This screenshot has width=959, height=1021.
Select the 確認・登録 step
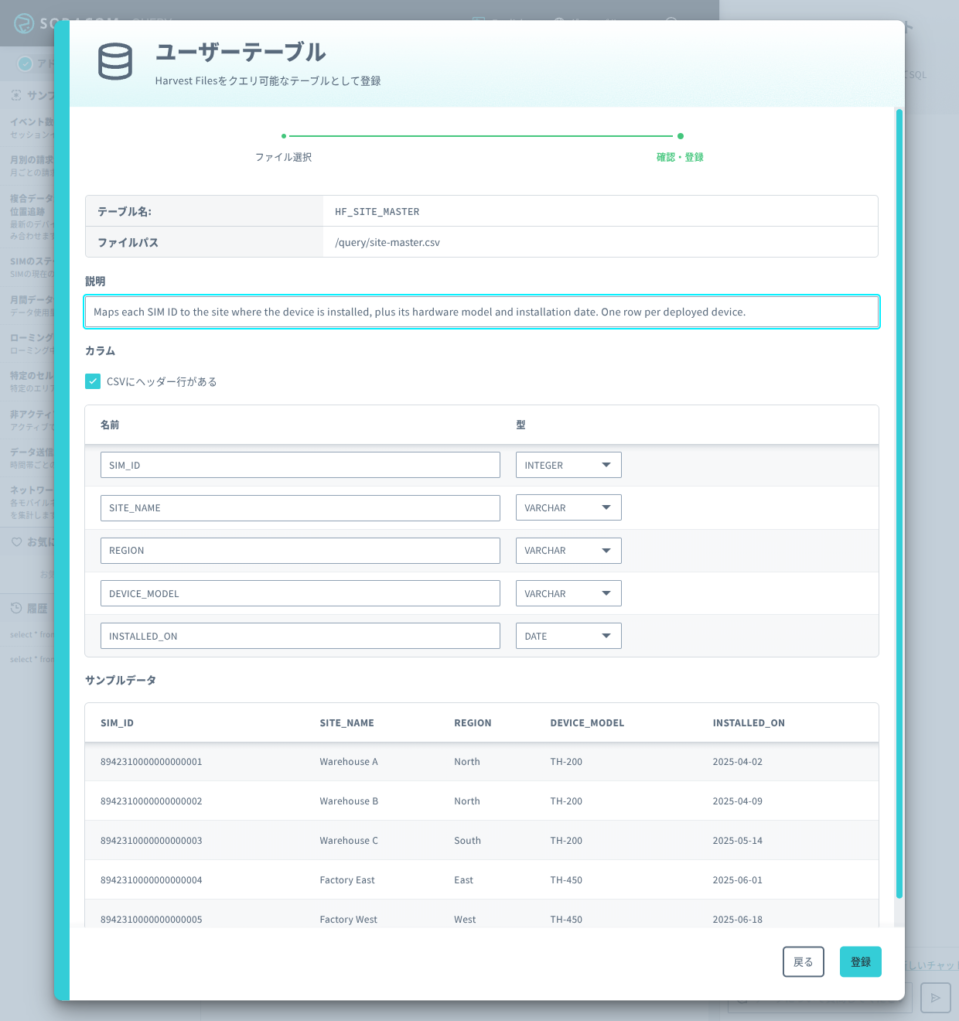(x=680, y=157)
